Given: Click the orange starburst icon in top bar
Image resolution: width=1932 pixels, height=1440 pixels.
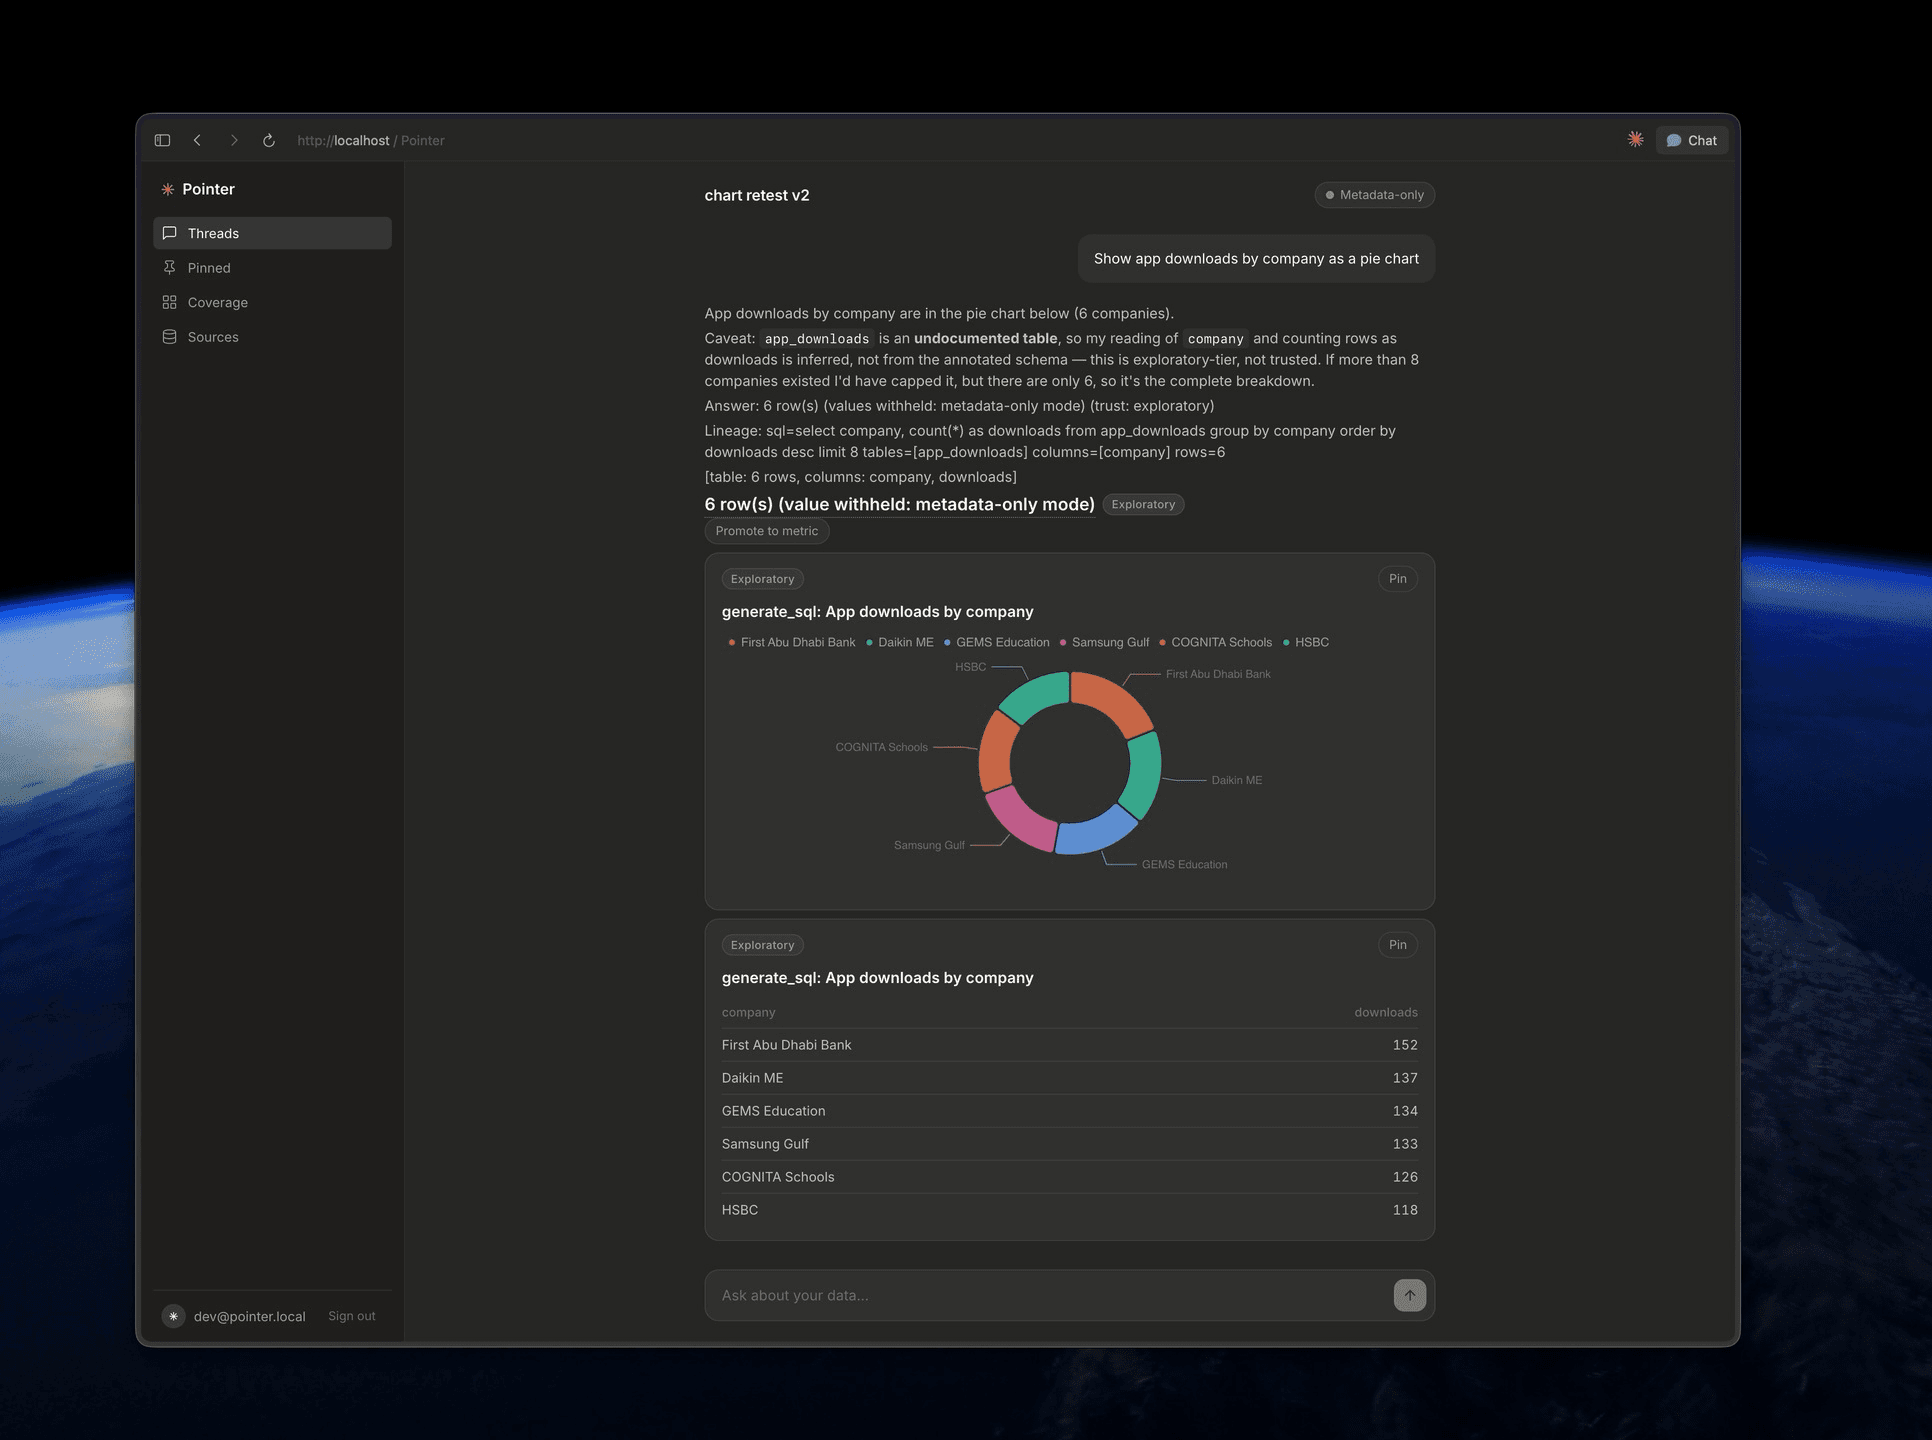Looking at the screenshot, I should point(1635,140).
